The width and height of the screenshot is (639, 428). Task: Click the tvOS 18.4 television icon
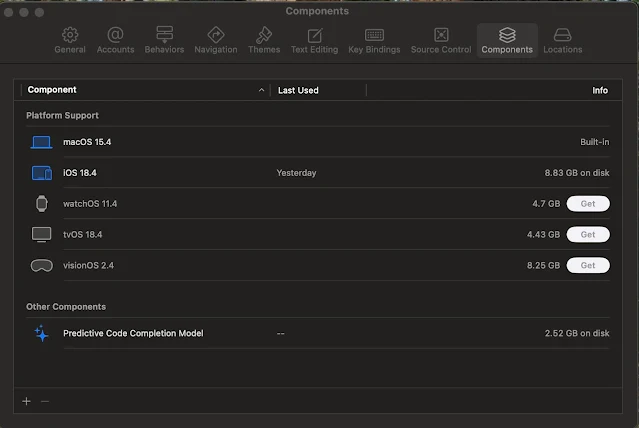pyautogui.click(x=42, y=235)
